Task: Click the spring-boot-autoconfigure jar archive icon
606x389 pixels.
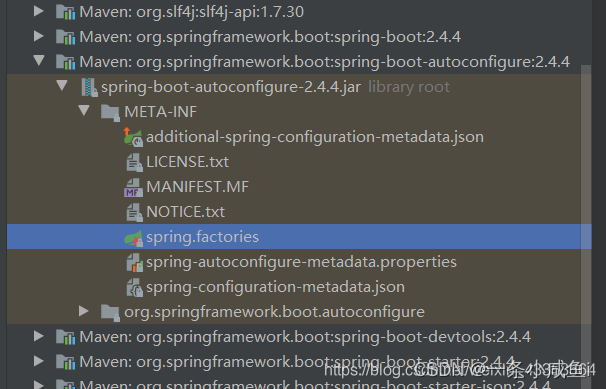Action: (x=89, y=87)
